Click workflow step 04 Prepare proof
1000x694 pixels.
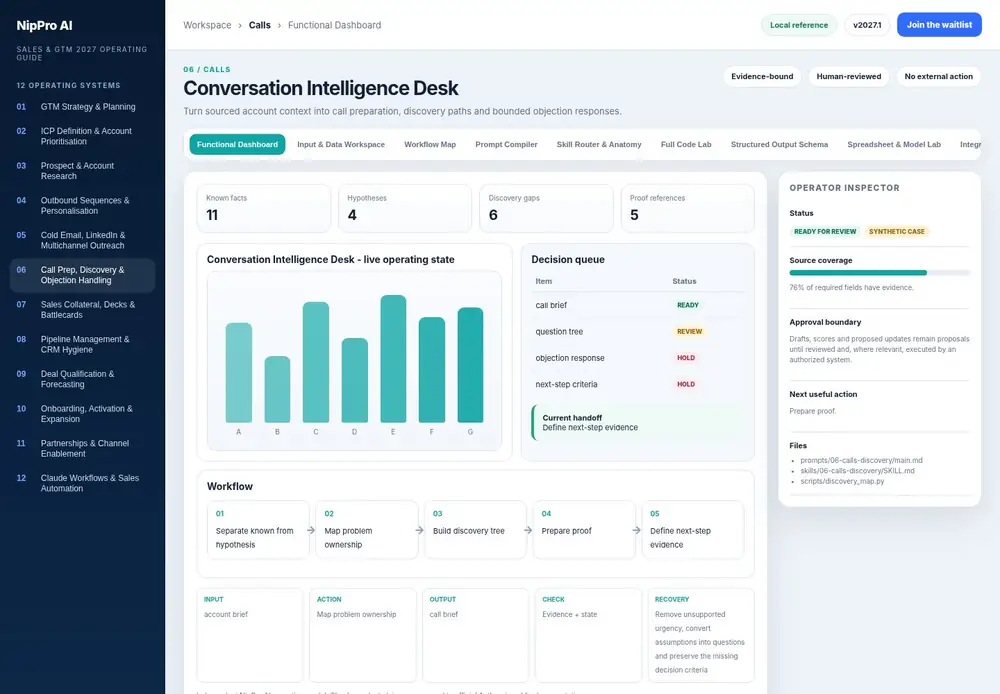[x=584, y=530]
